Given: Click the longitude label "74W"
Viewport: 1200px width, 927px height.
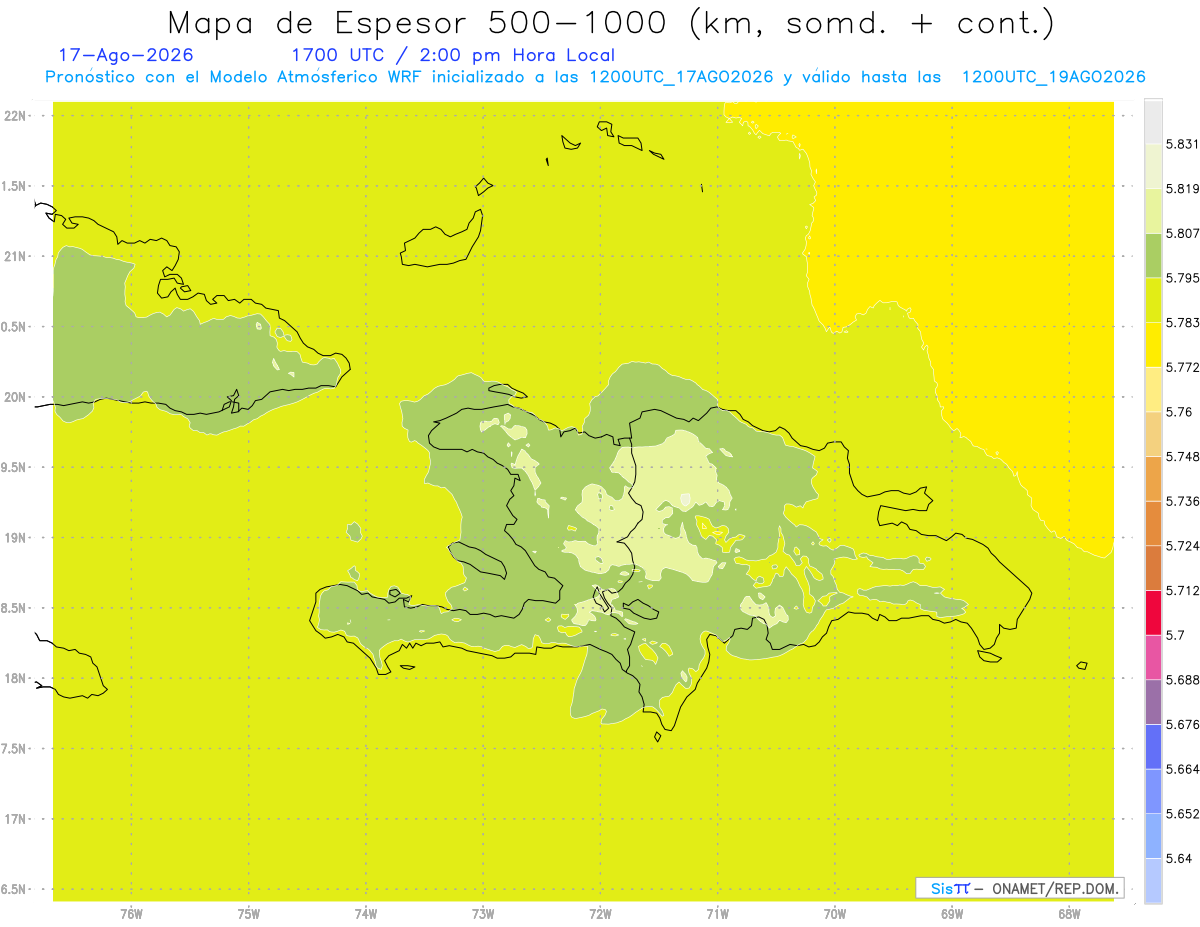Looking at the screenshot, I should click(x=366, y=914).
